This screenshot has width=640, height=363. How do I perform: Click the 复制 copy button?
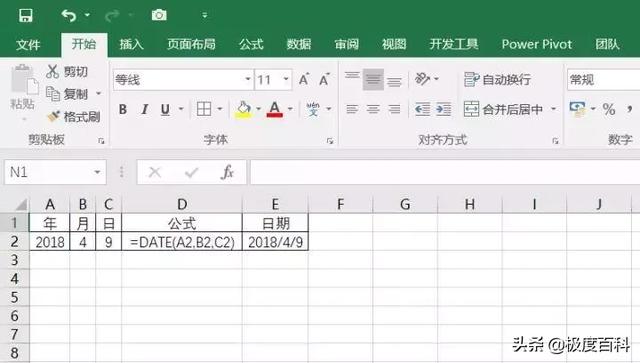(x=67, y=94)
